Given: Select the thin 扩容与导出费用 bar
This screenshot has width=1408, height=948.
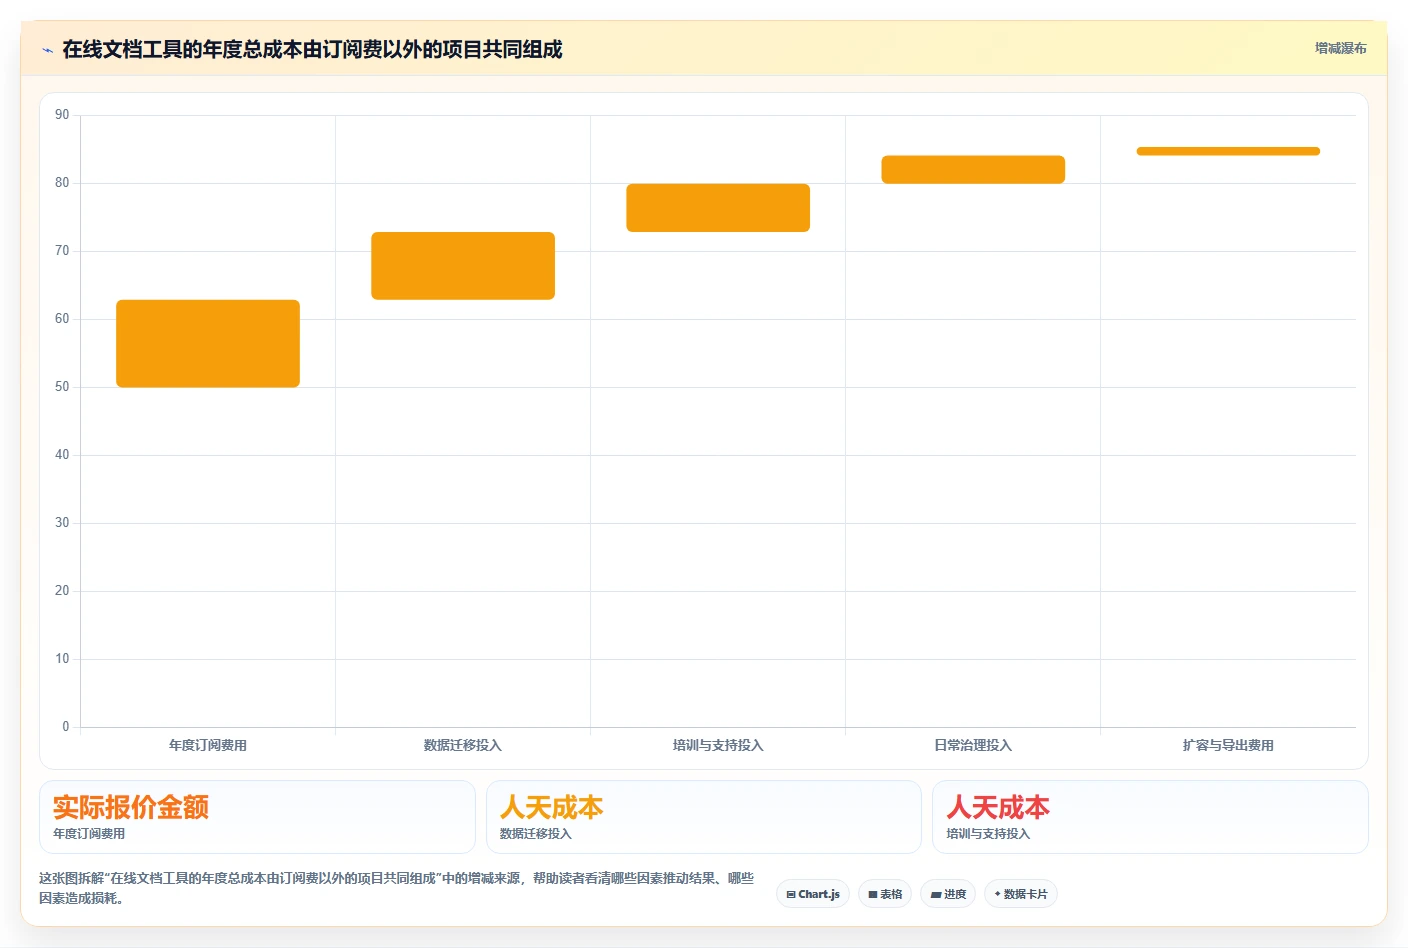Looking at the screenshot, I should pyautogui.click(x=1228, y=151).
